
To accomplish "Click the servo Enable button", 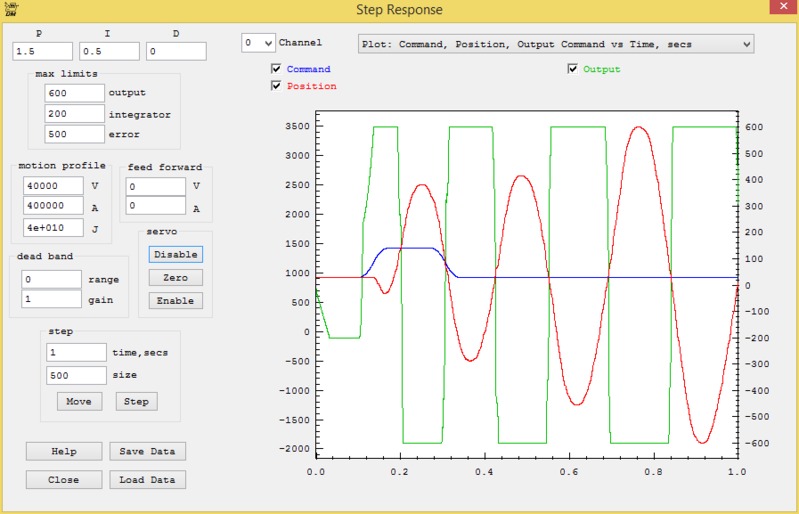I will click(x=175, y=301).
